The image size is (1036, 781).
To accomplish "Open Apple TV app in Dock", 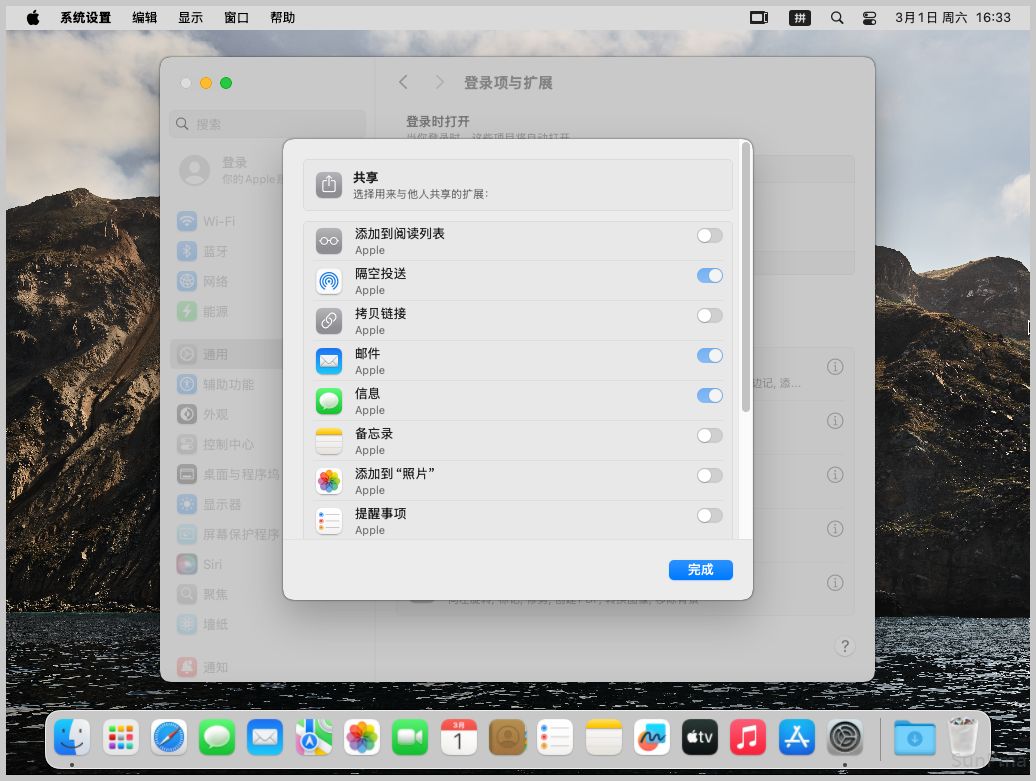I will coord(699,738).
